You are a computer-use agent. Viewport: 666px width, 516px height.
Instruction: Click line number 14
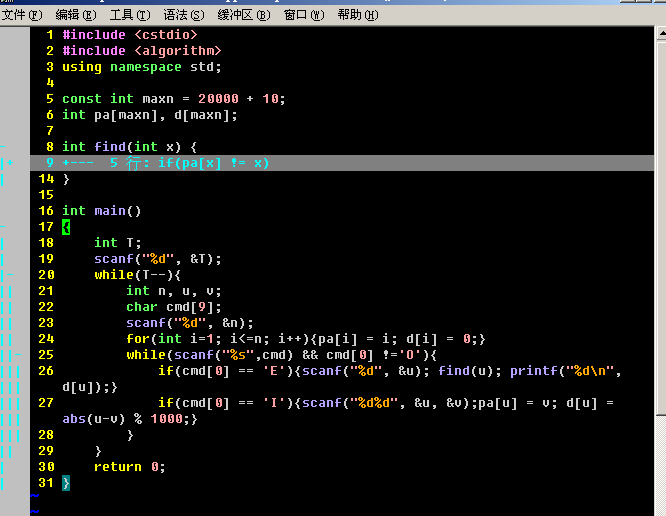[46, 179]
